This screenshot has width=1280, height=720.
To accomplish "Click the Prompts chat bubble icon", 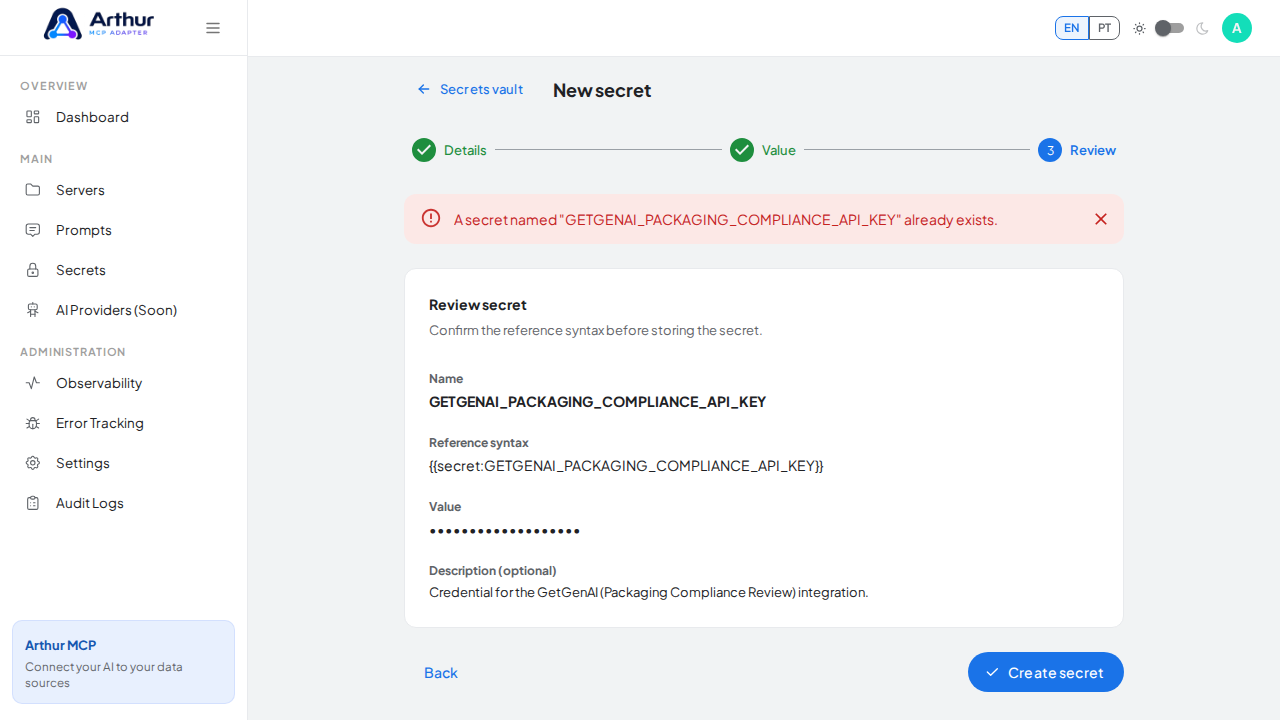I will tap(33, 230).
